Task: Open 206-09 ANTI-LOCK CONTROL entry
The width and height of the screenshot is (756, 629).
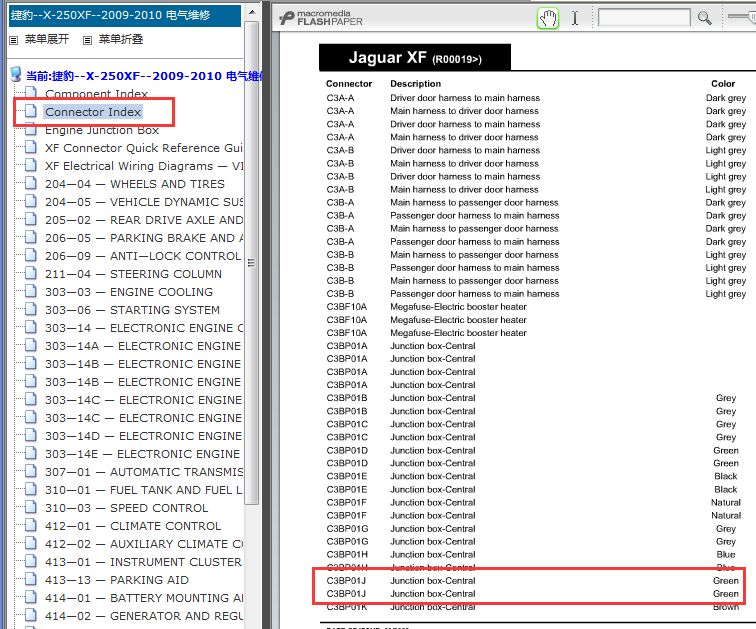Action: 143,256
